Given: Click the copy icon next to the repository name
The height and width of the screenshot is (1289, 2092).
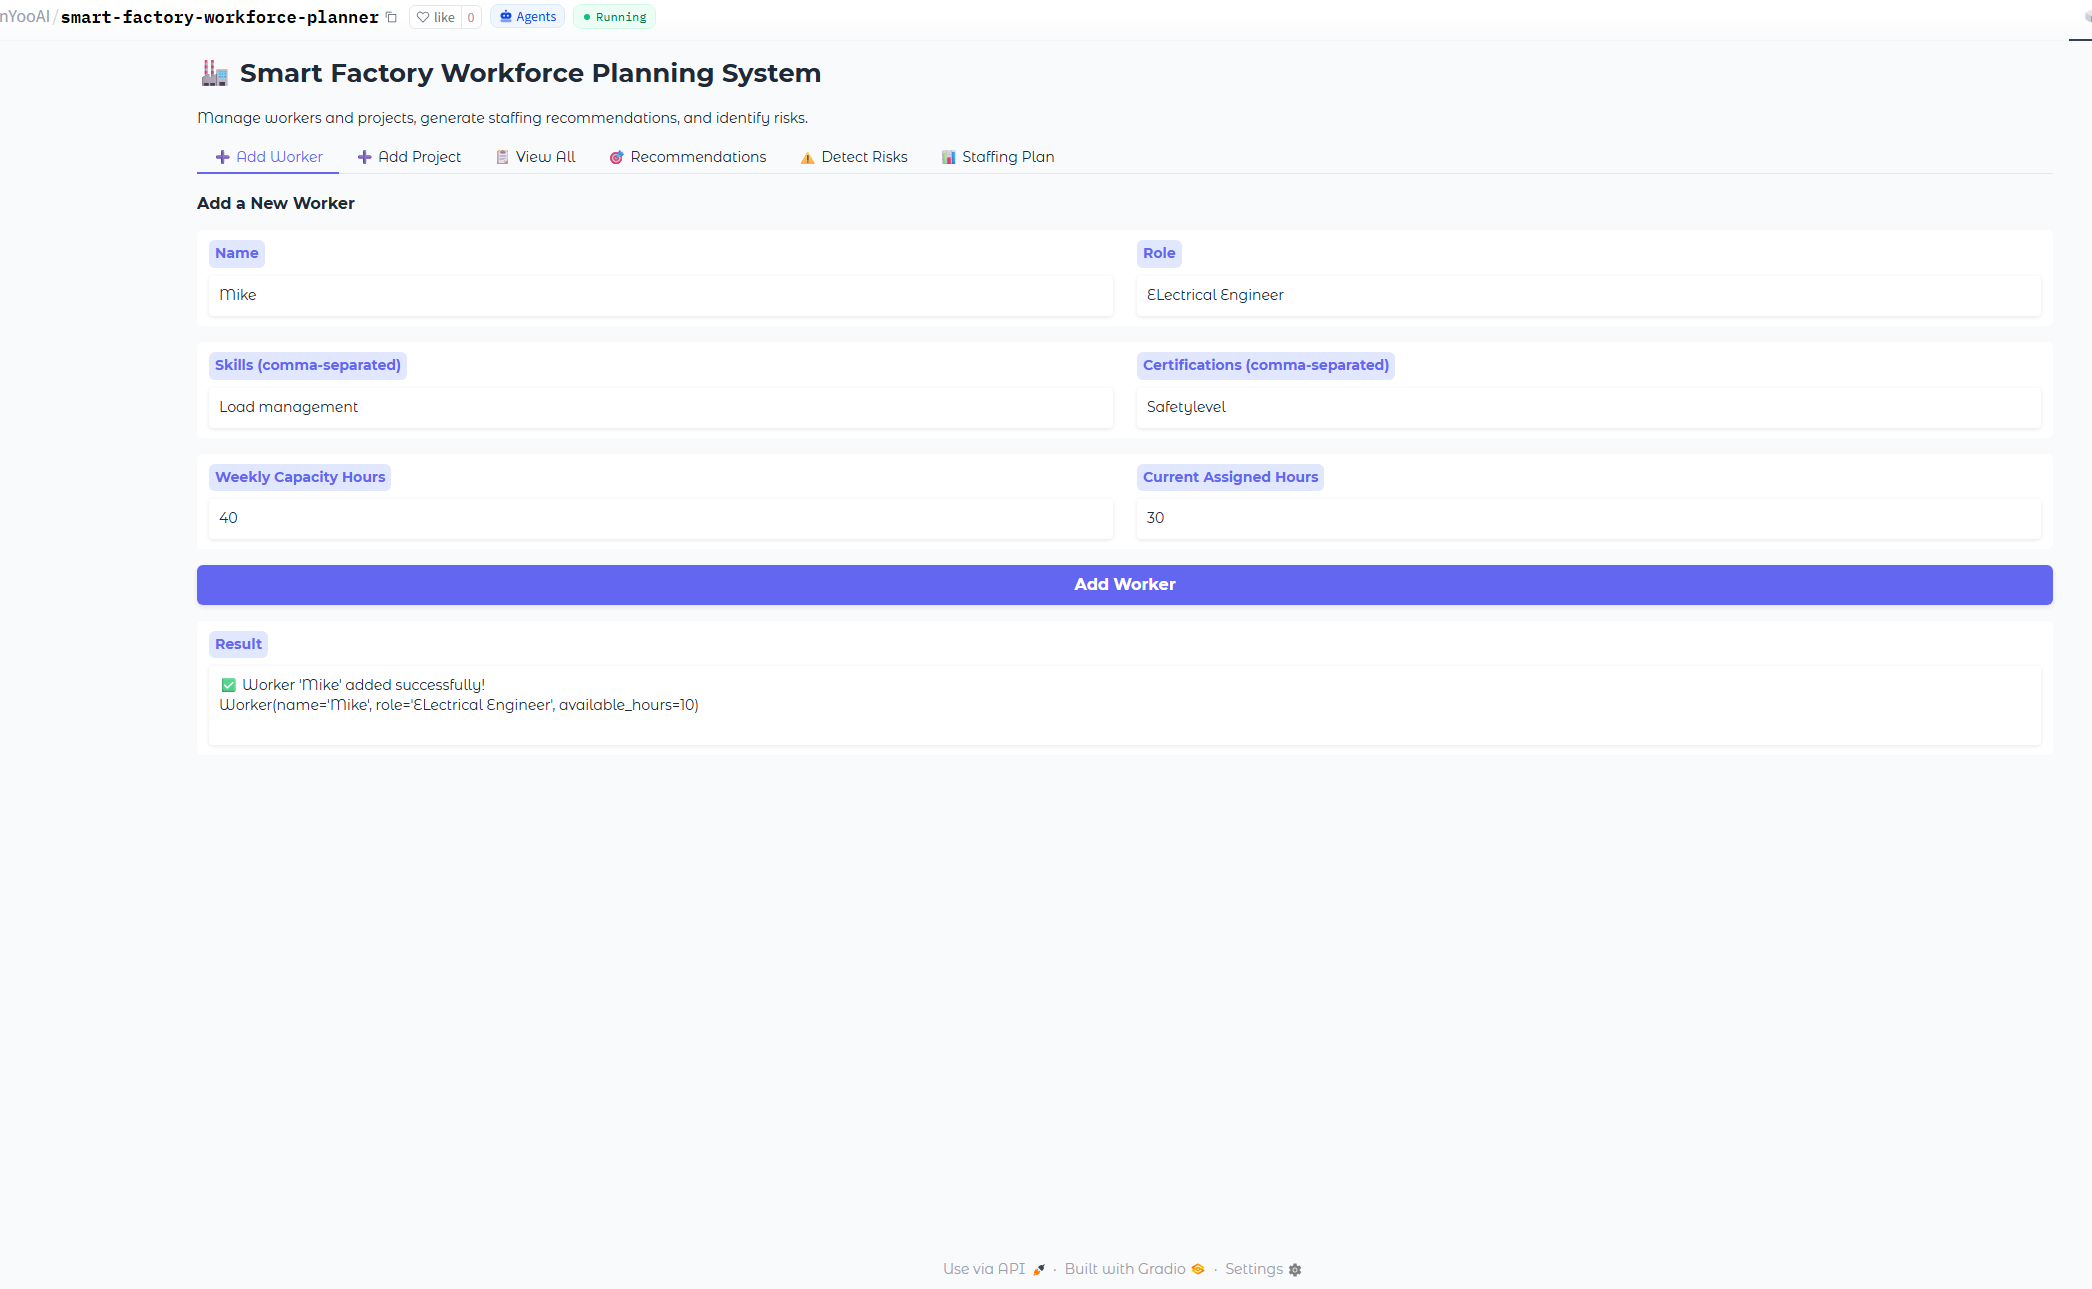Looking at the screenshot, I should point(391,17).
